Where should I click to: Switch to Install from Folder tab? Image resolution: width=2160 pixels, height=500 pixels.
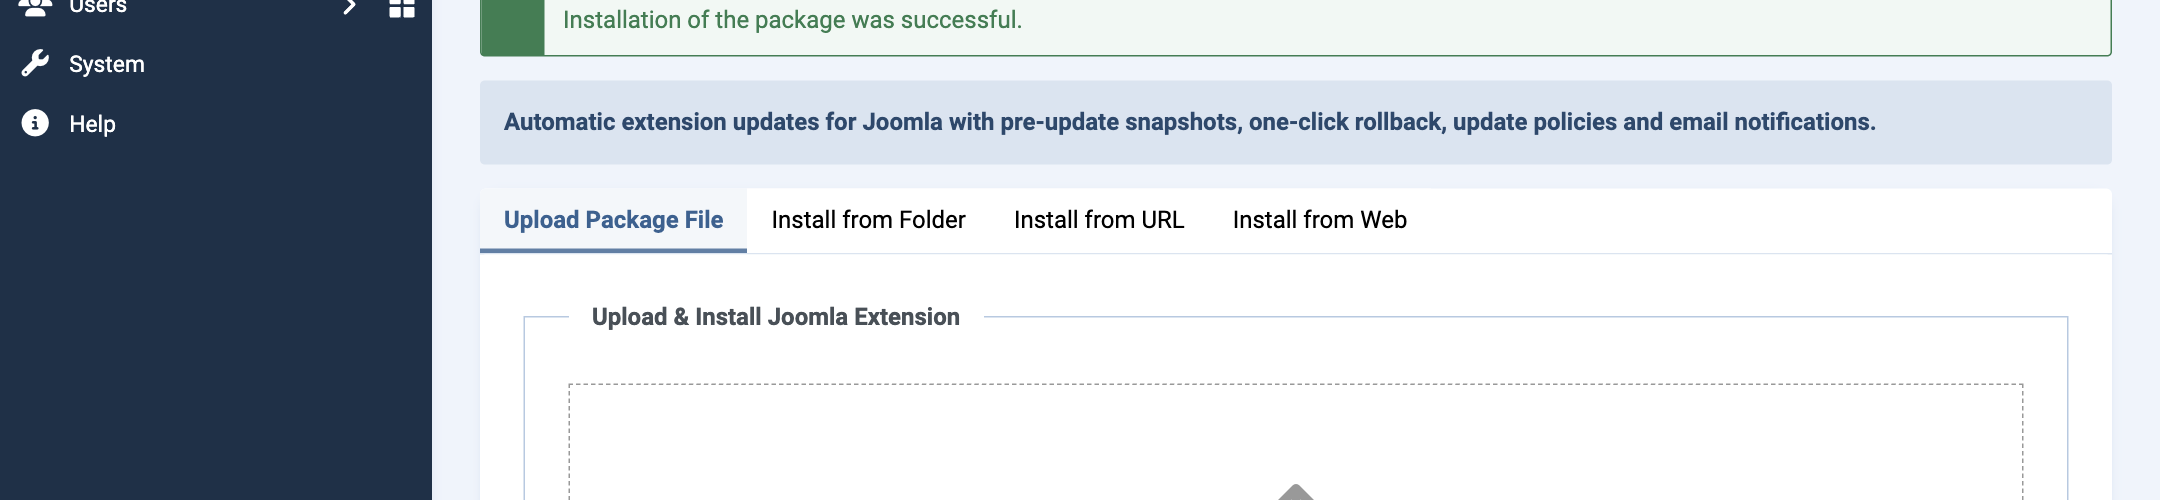tap(868, 220)
